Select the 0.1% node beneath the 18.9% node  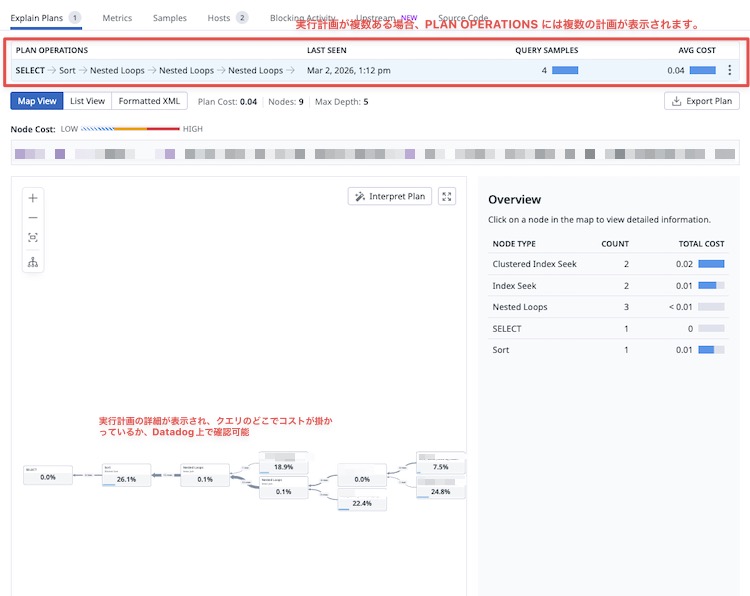[284, 487]
